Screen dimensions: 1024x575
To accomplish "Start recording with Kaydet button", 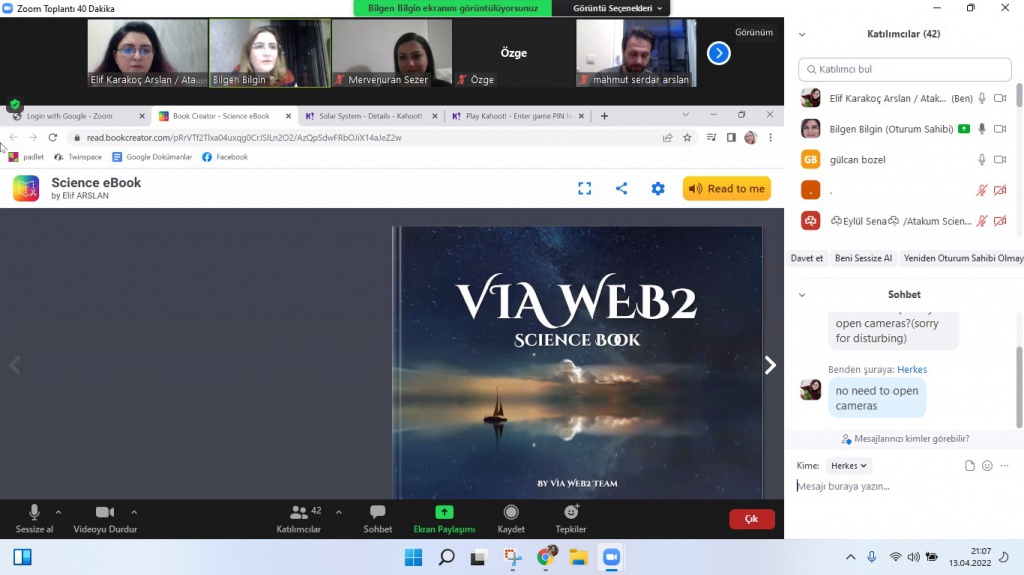I will point(511,519).
